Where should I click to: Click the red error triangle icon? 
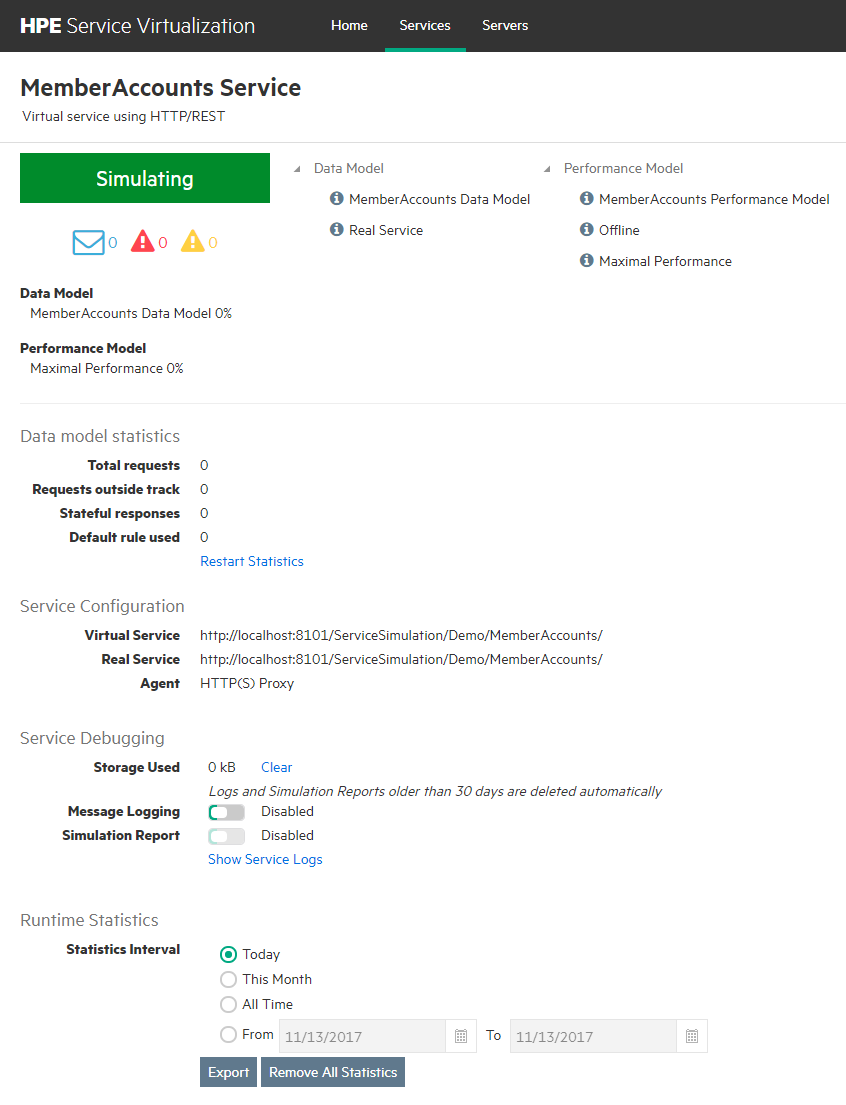pyautogui.click(x=143, y=242)
